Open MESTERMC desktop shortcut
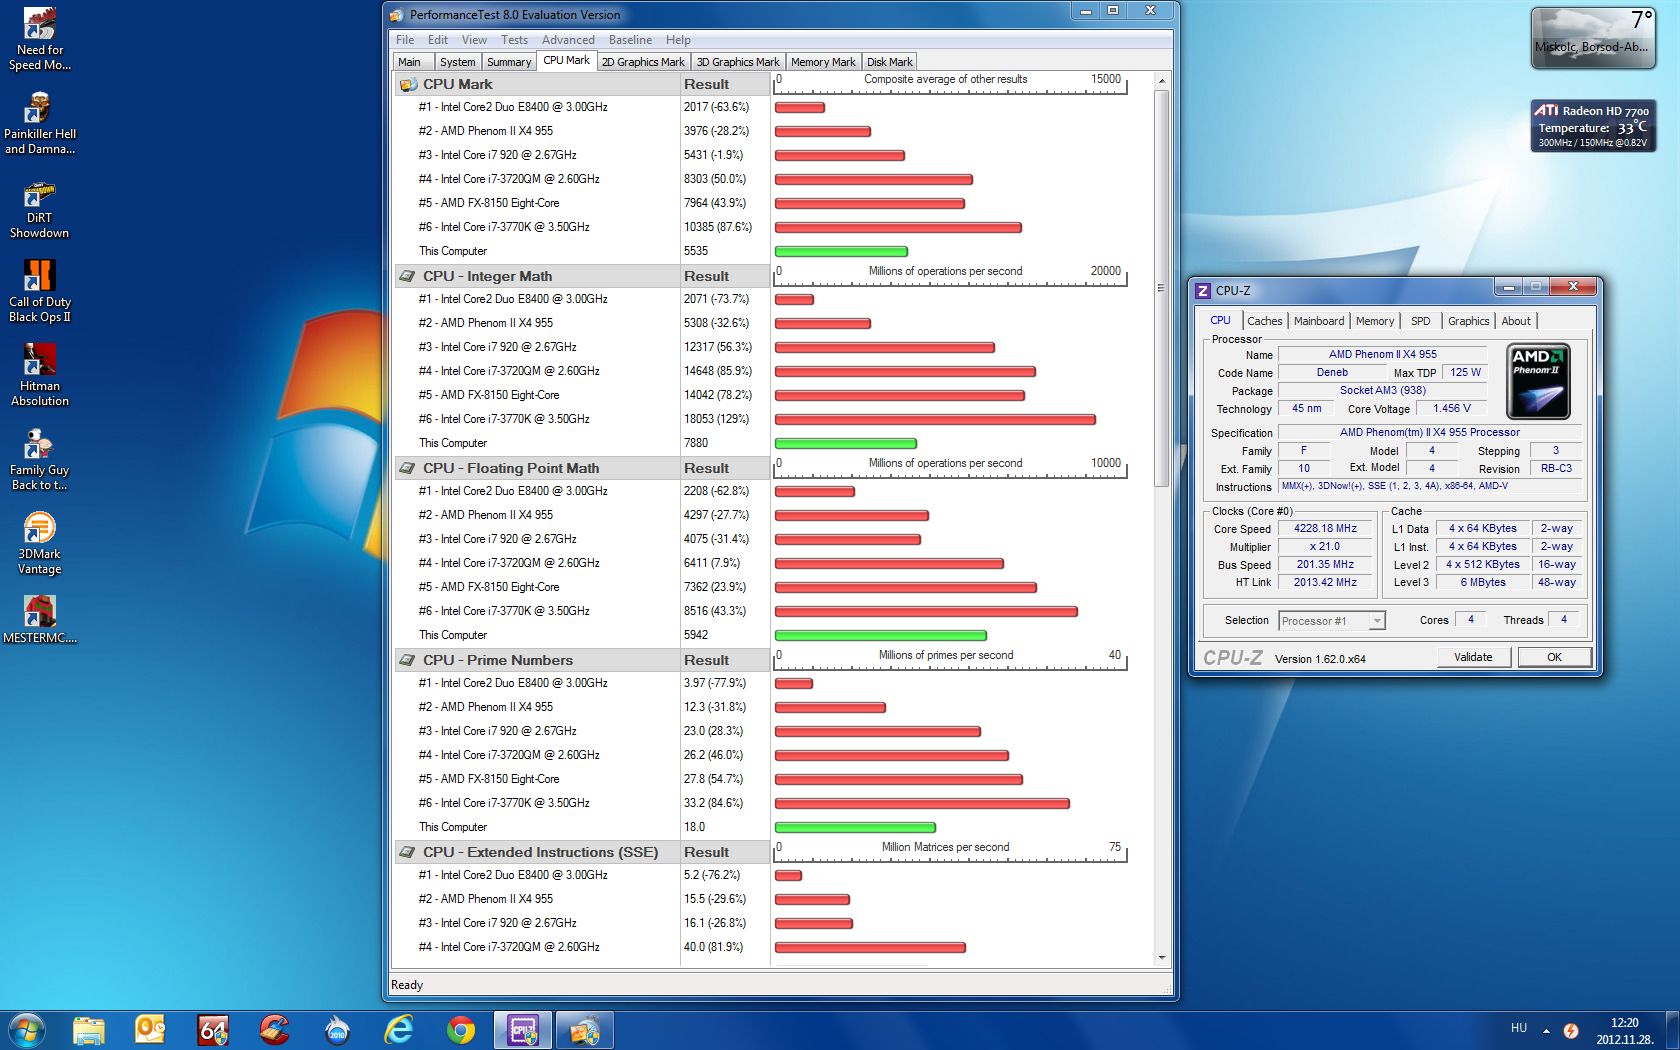The height and width of the screenshot is (1050, 1680). click(39, 620)
